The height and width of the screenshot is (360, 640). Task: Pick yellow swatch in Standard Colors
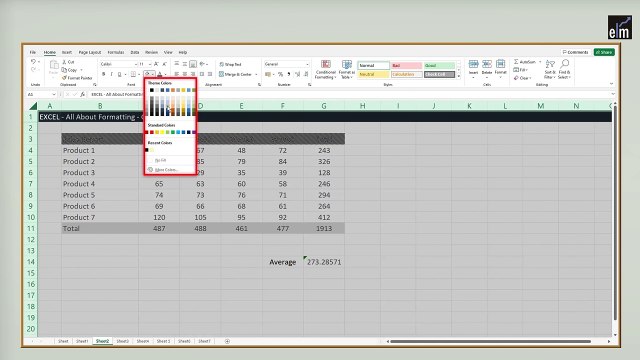[162, 132]
